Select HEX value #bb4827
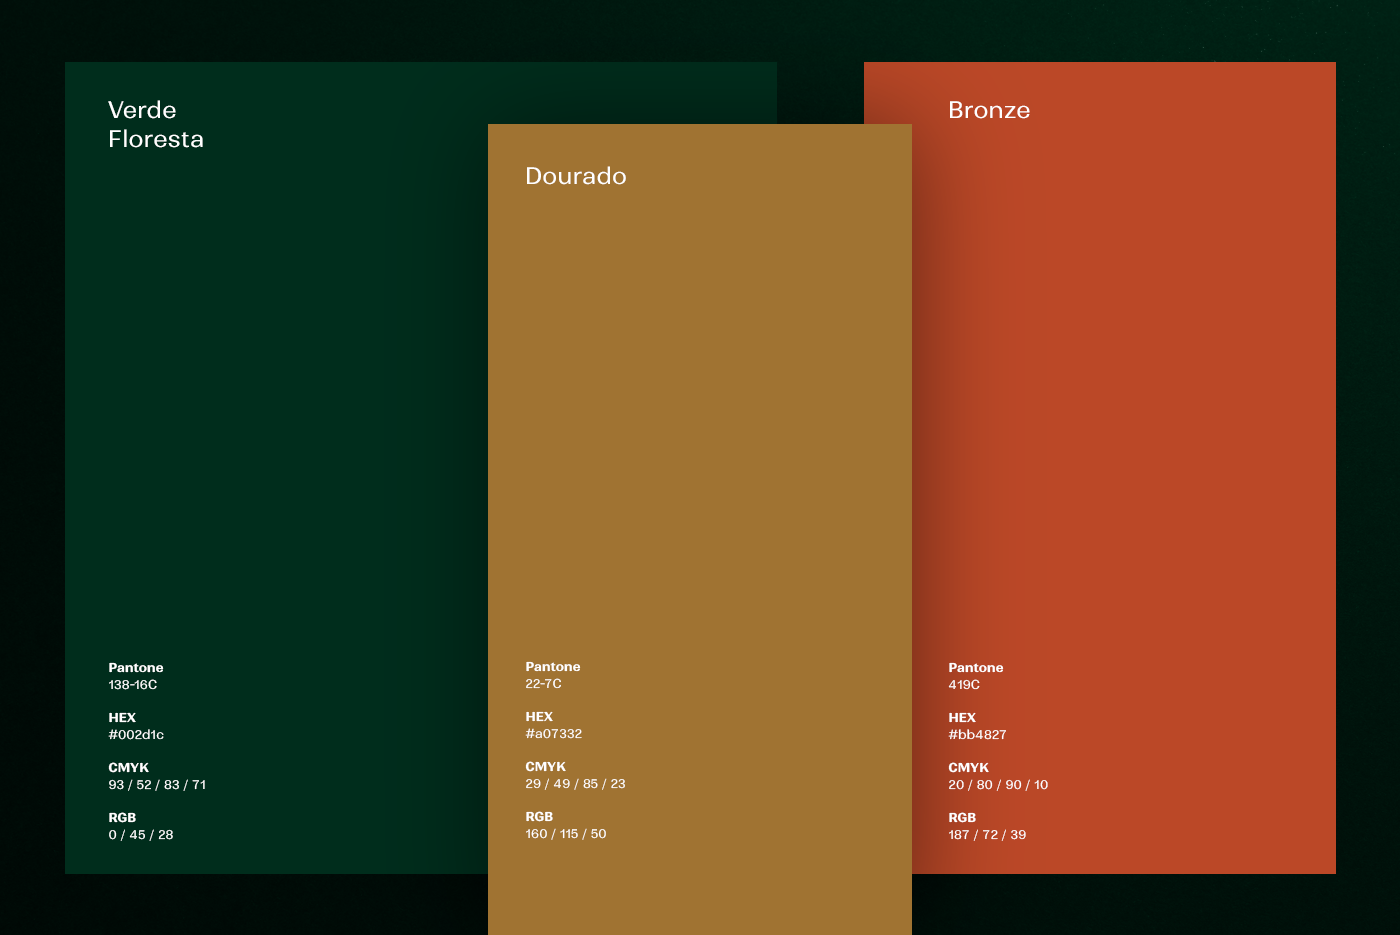1400x935 pixels. tap(977, 735)
